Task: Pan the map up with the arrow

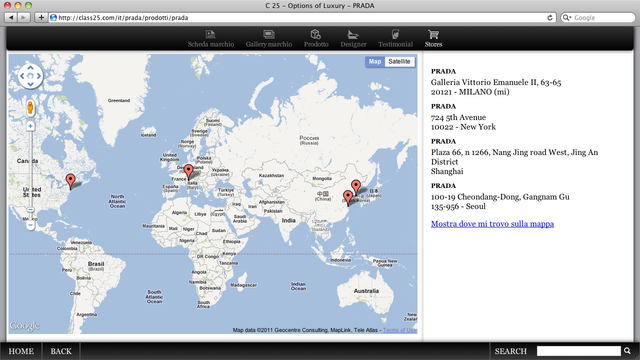Action: 31,68
